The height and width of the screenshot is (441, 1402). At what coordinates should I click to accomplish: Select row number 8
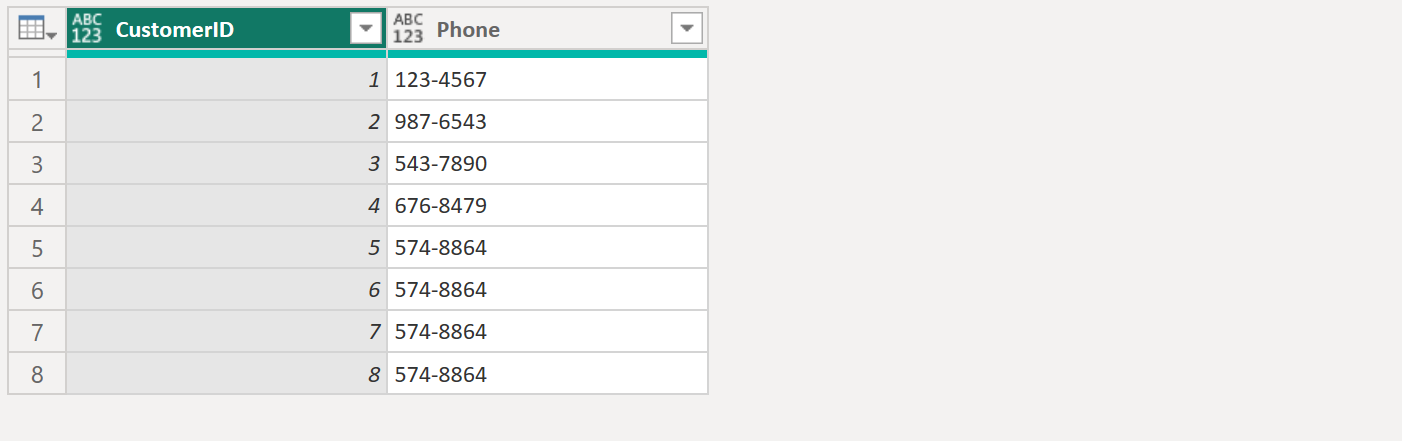37,374
